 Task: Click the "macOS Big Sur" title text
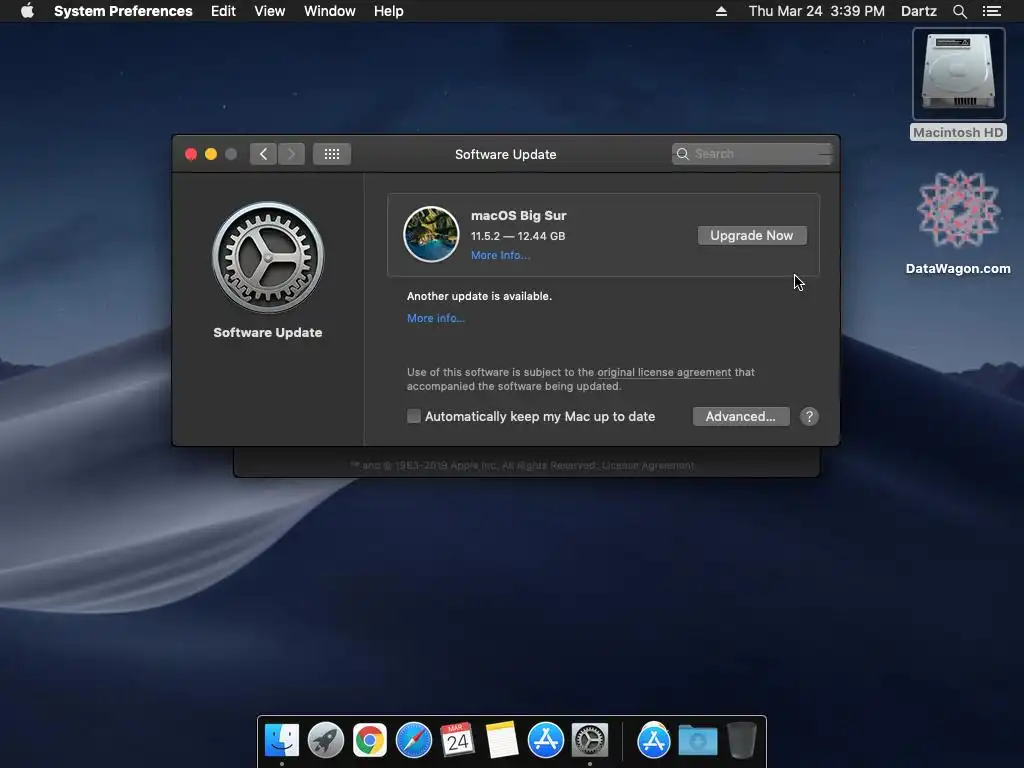click(519, 216)
